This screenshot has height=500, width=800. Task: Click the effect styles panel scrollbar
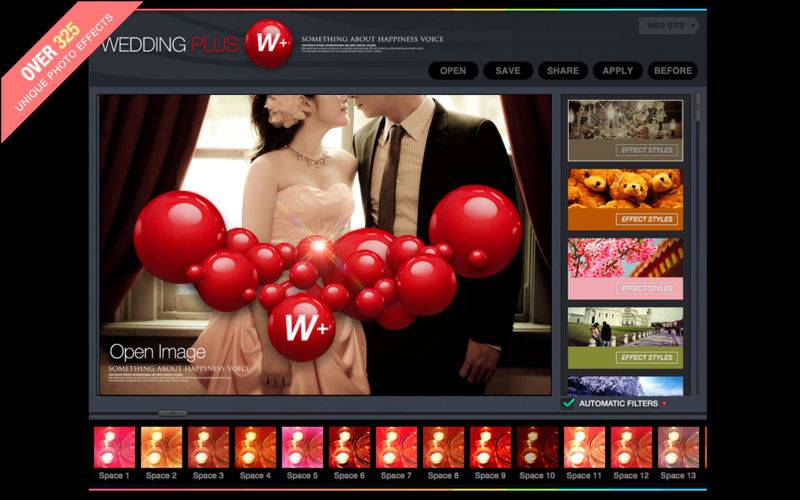[697, 107]
